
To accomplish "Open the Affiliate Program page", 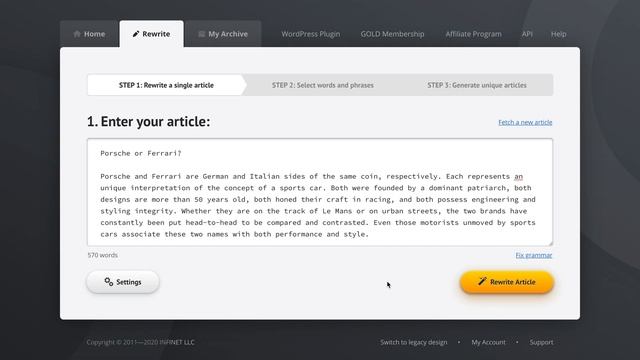I will (473, 34).
